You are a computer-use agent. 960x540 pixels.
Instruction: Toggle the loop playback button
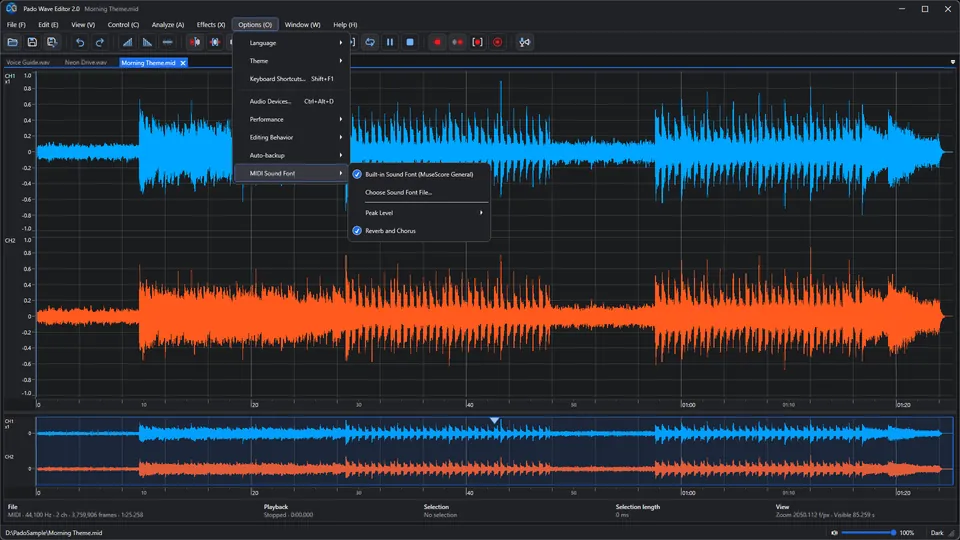coord(370,42)
